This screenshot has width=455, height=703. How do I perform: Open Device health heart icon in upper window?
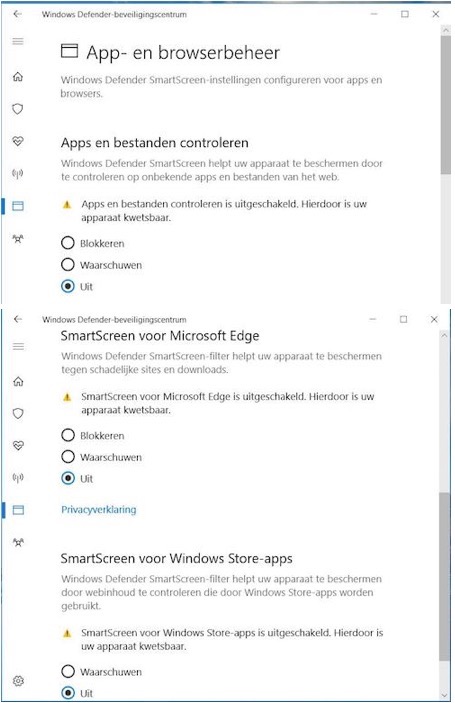coord(18,141)
